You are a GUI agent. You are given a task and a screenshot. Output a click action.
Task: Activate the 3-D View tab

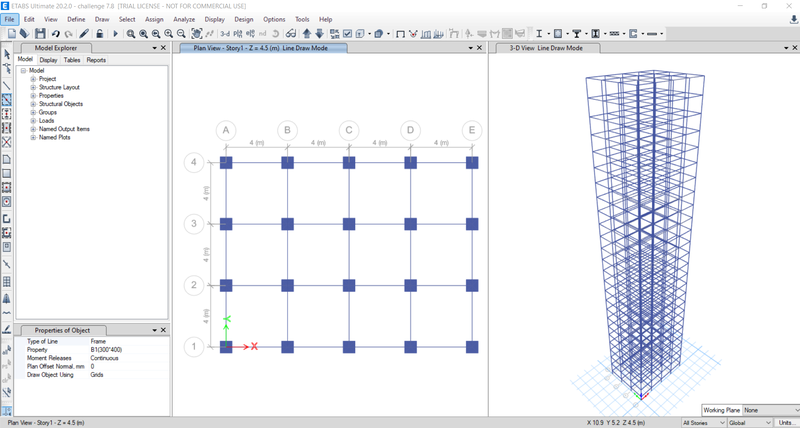[546, 48]
